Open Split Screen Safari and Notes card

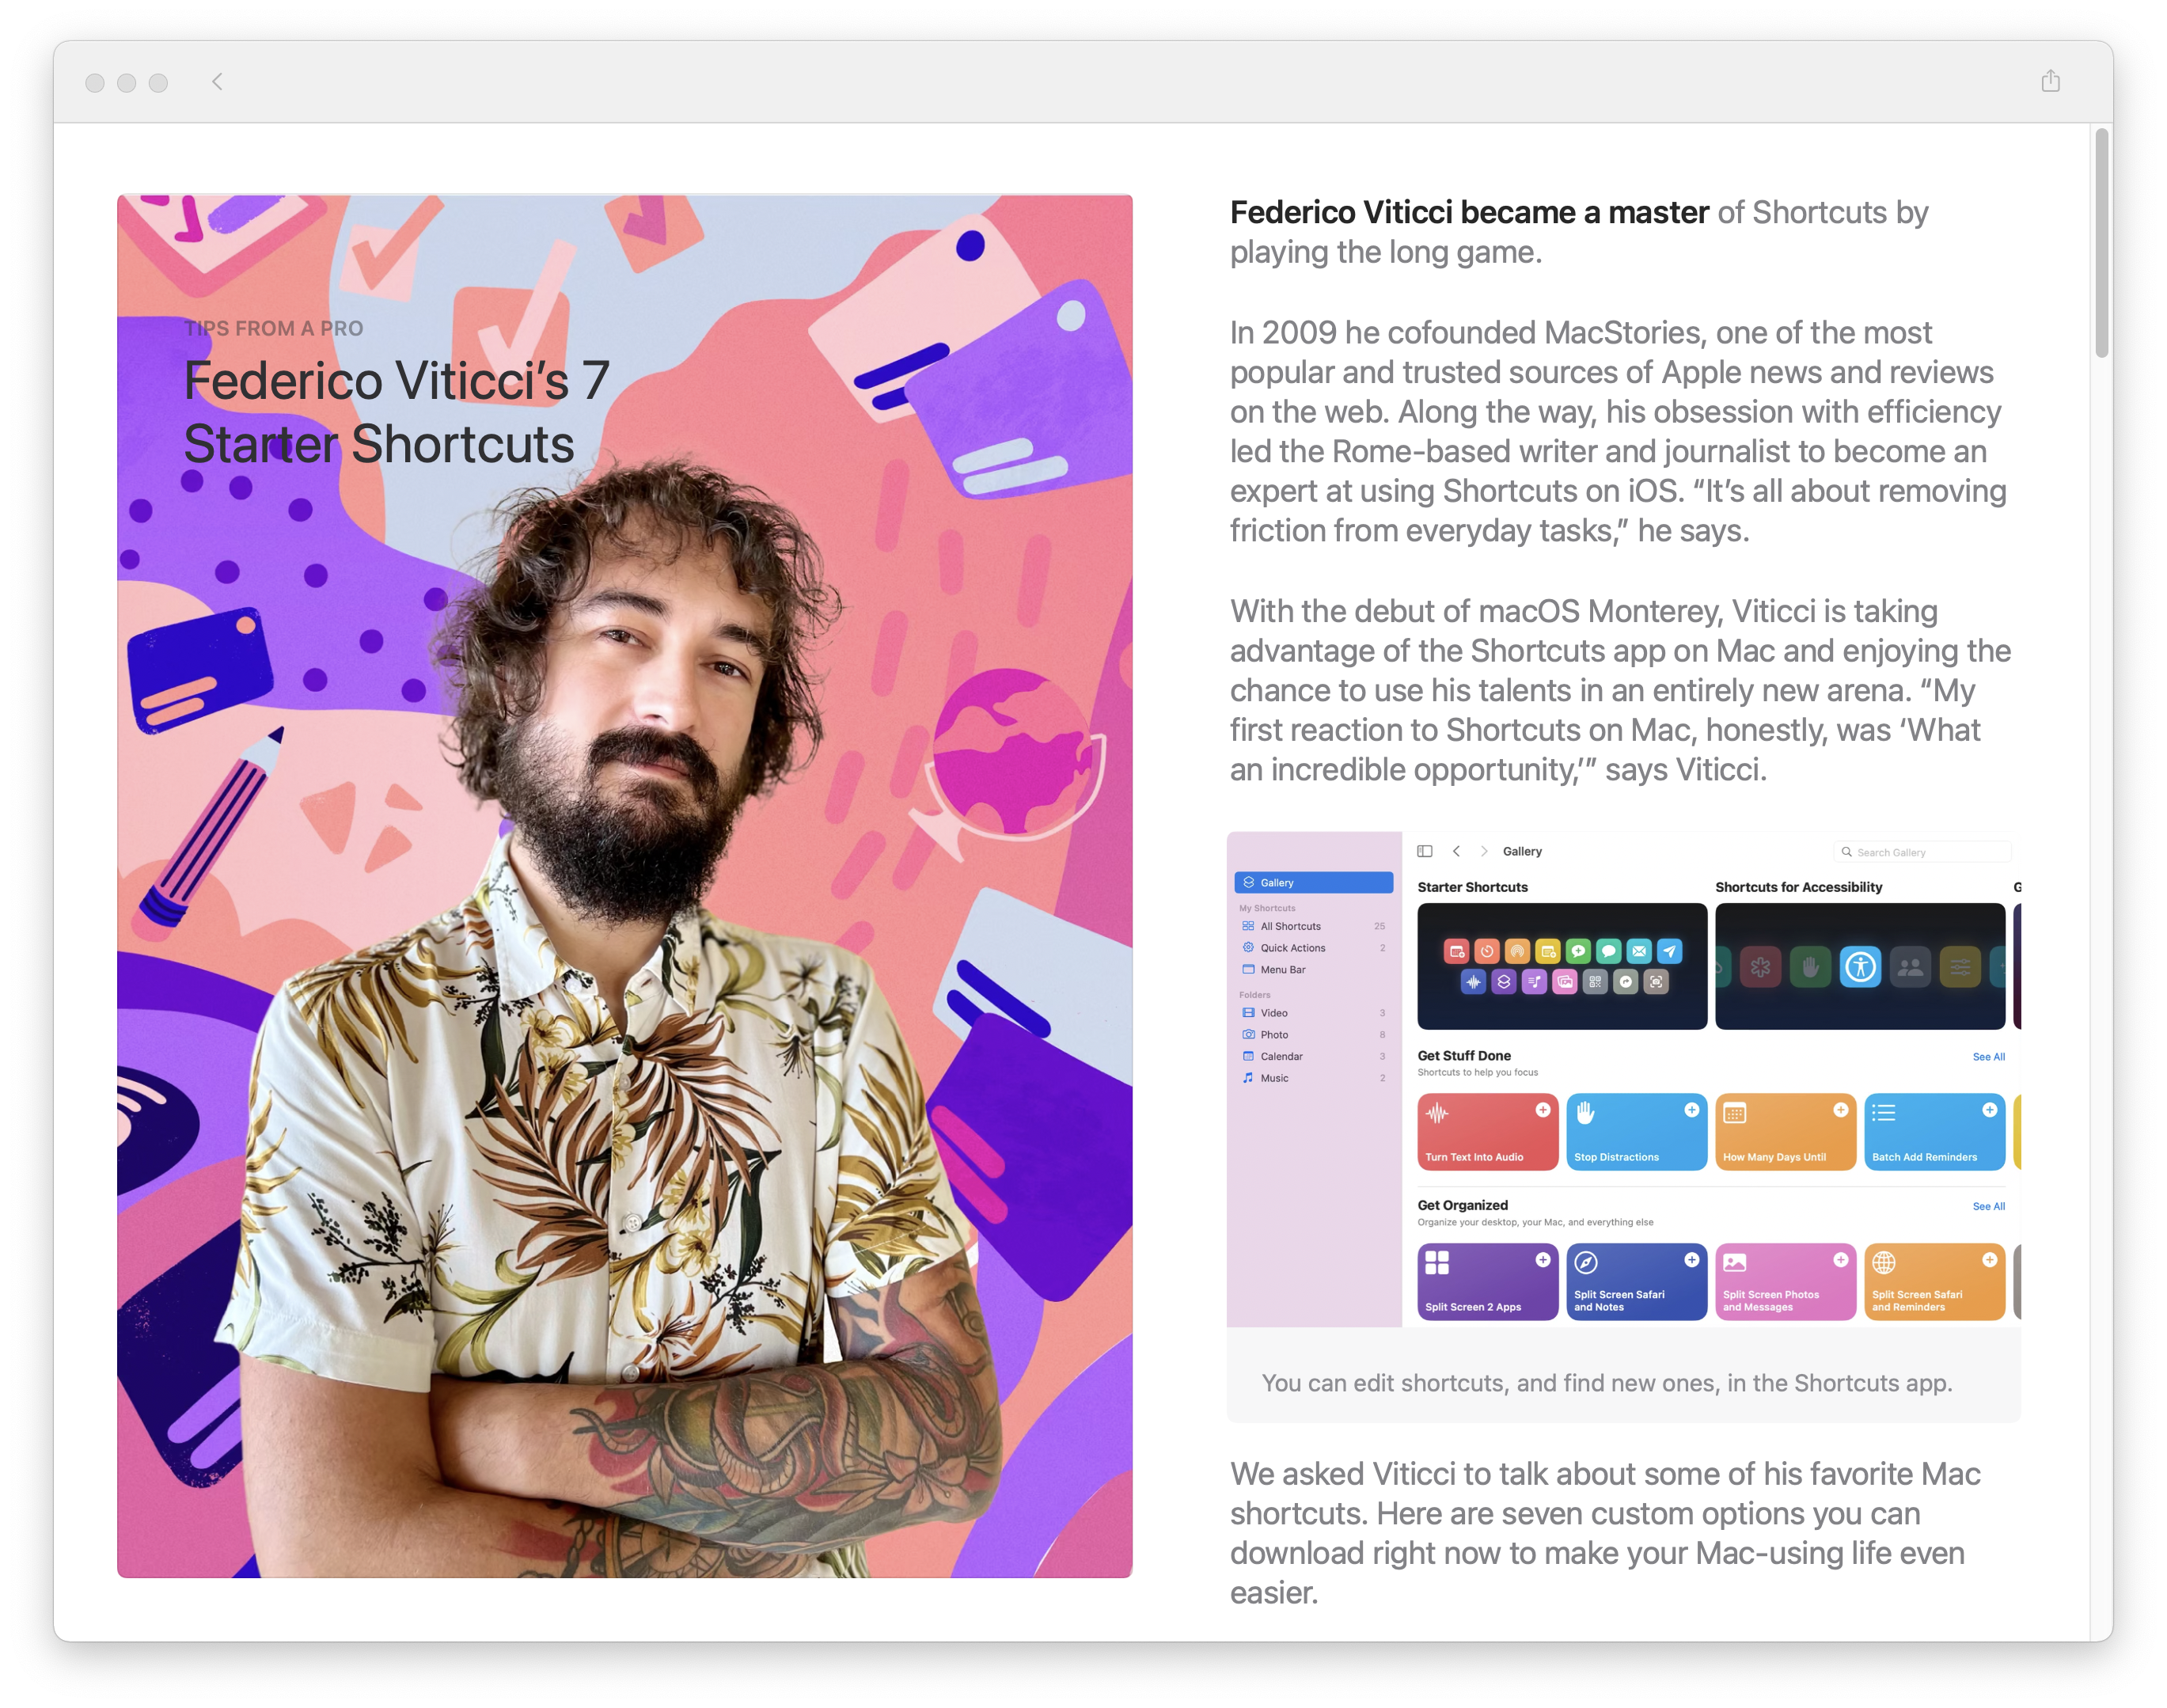(x=1636, y=1282)
